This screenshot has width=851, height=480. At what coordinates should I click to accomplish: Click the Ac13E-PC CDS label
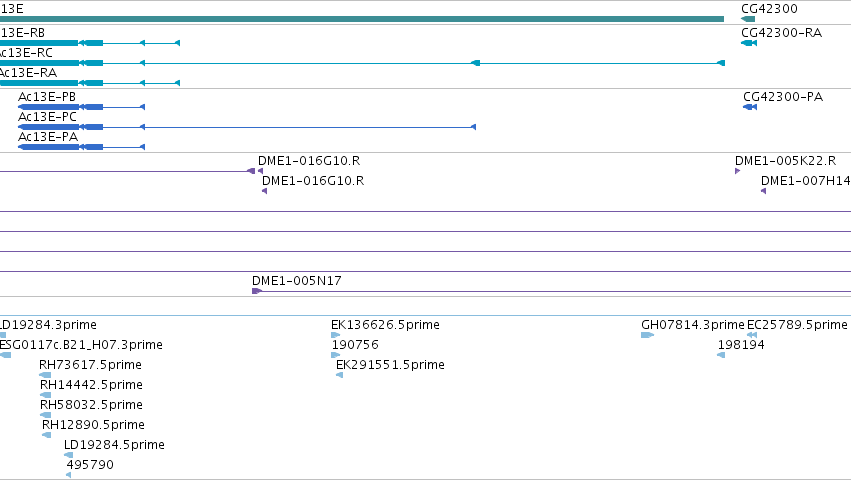click(x=47, y=117)
